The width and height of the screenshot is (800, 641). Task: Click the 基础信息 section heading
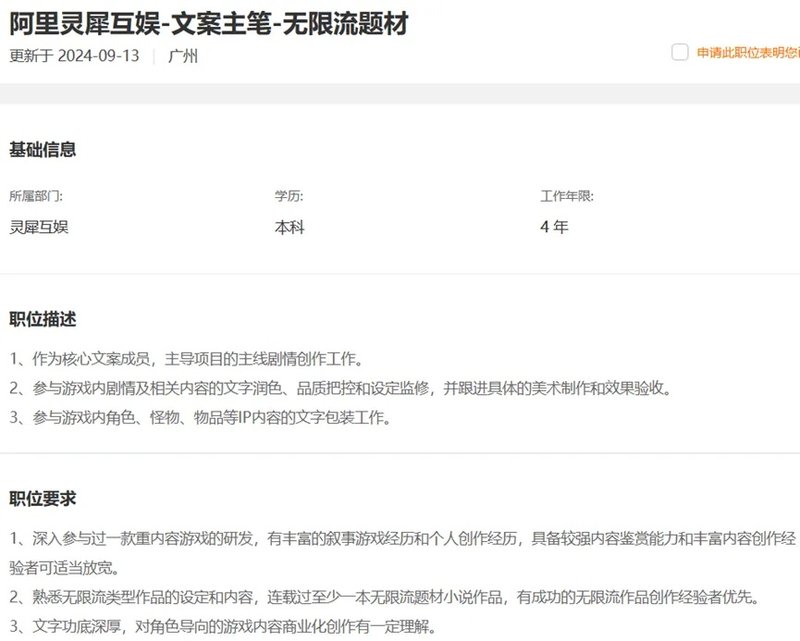[x=42, y=149]
